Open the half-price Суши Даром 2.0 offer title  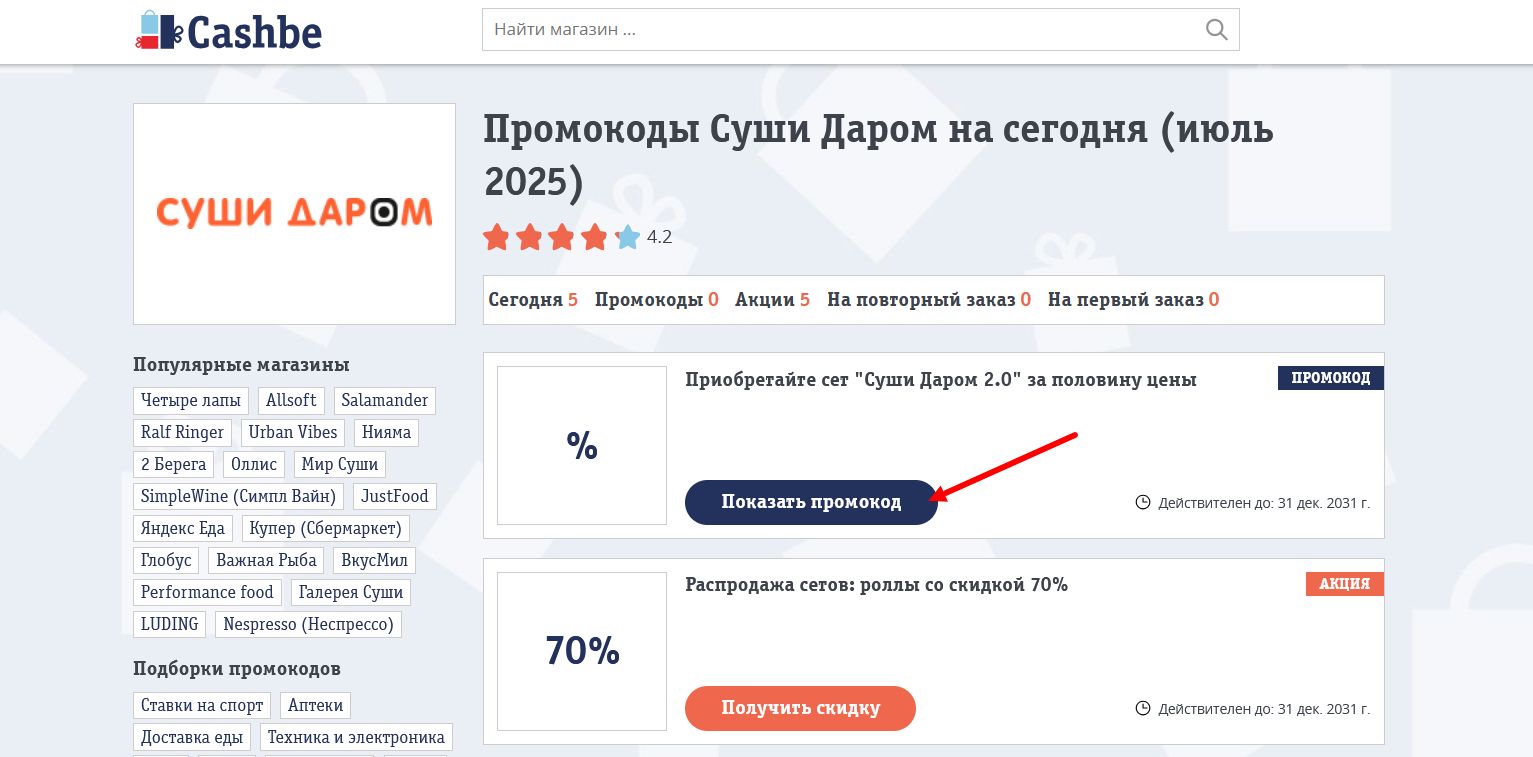(x=940, y=380)
